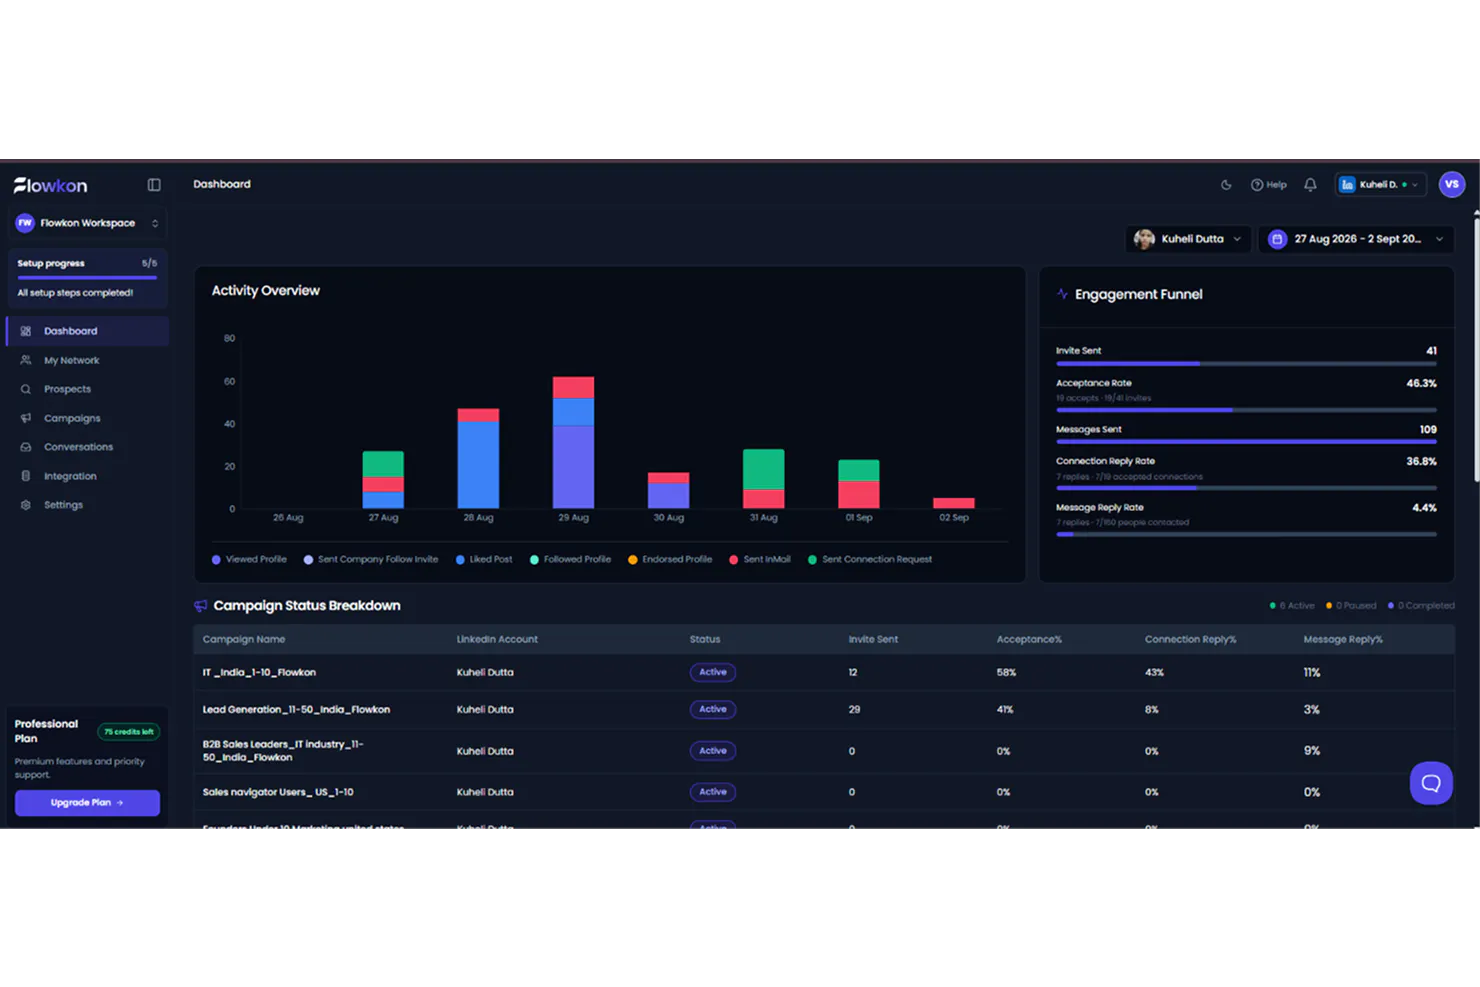Open the LinkedIn account Kuheli D. dropdown
This screenshot has width=1480, height=987.
[1380, 185]
